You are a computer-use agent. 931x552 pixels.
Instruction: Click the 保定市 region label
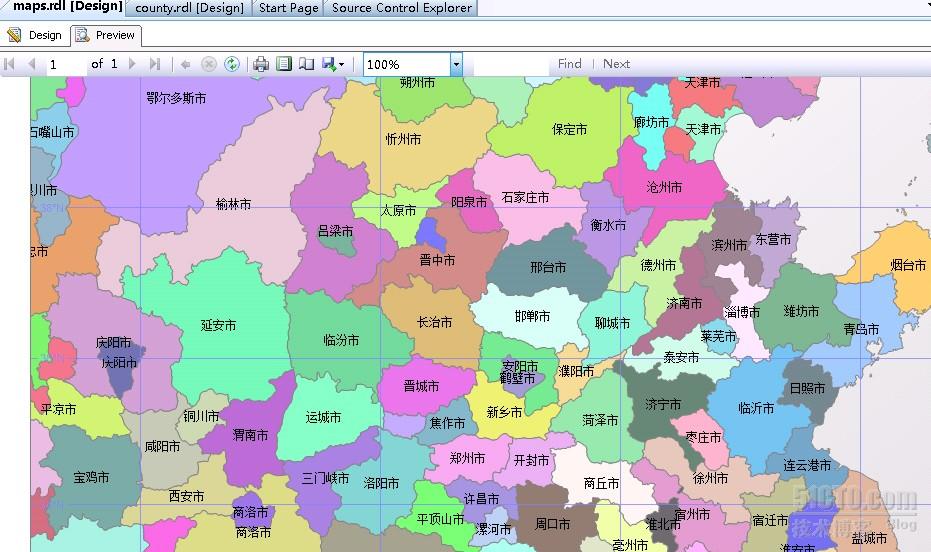(569, 129)
